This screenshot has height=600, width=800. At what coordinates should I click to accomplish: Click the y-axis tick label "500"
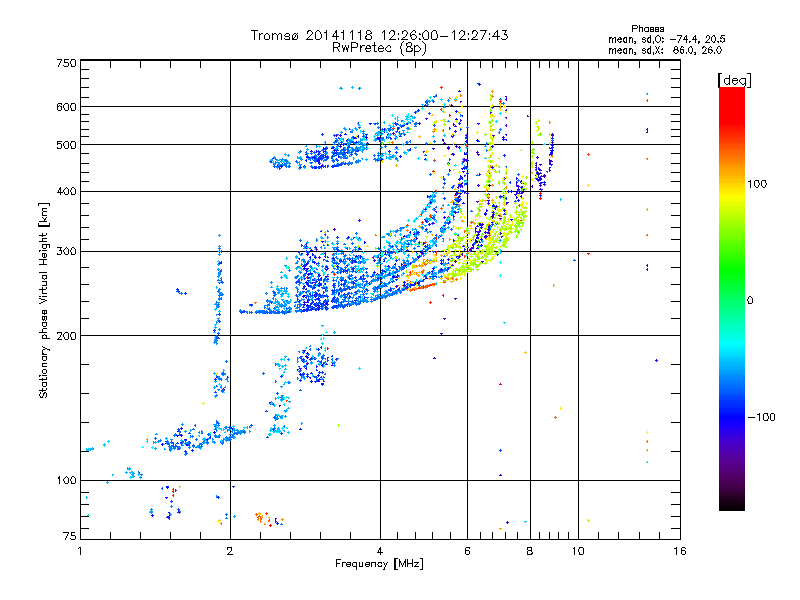pyautogui.click(x=66, y=145)
